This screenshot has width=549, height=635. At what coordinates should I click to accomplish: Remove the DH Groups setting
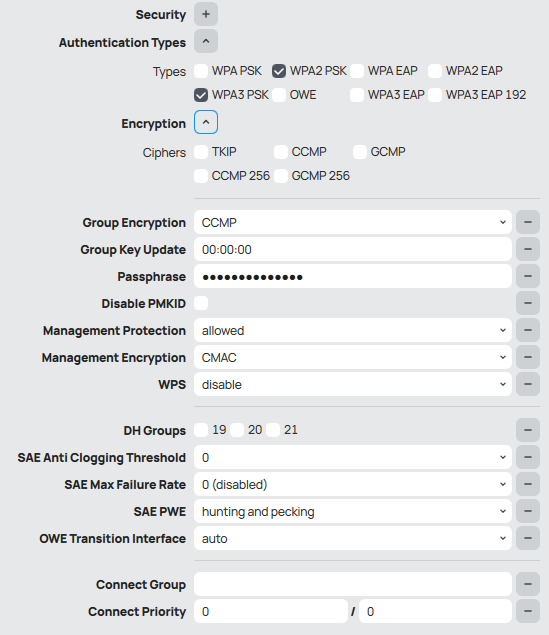528,430
